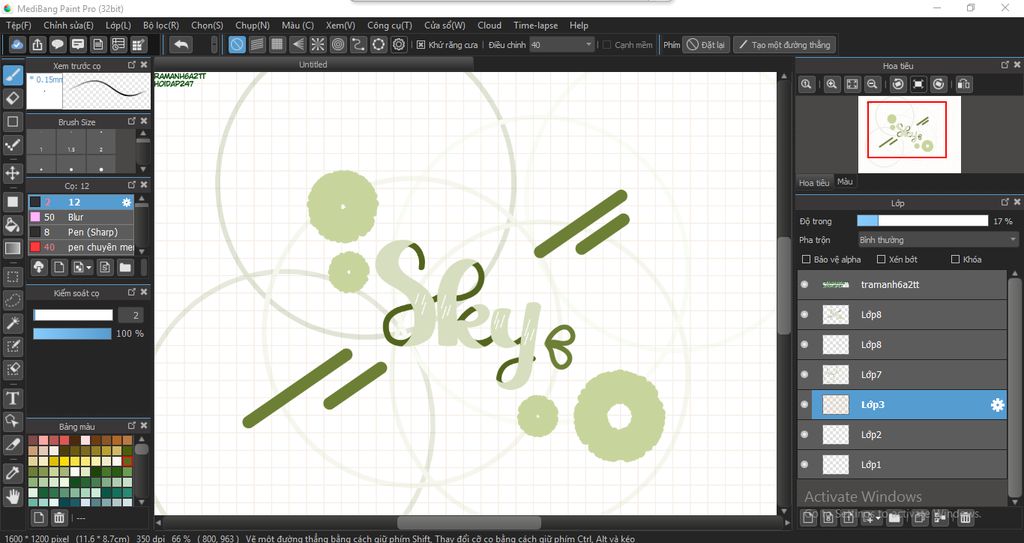Enable the concentric circle snap guide

click(338, 44)
